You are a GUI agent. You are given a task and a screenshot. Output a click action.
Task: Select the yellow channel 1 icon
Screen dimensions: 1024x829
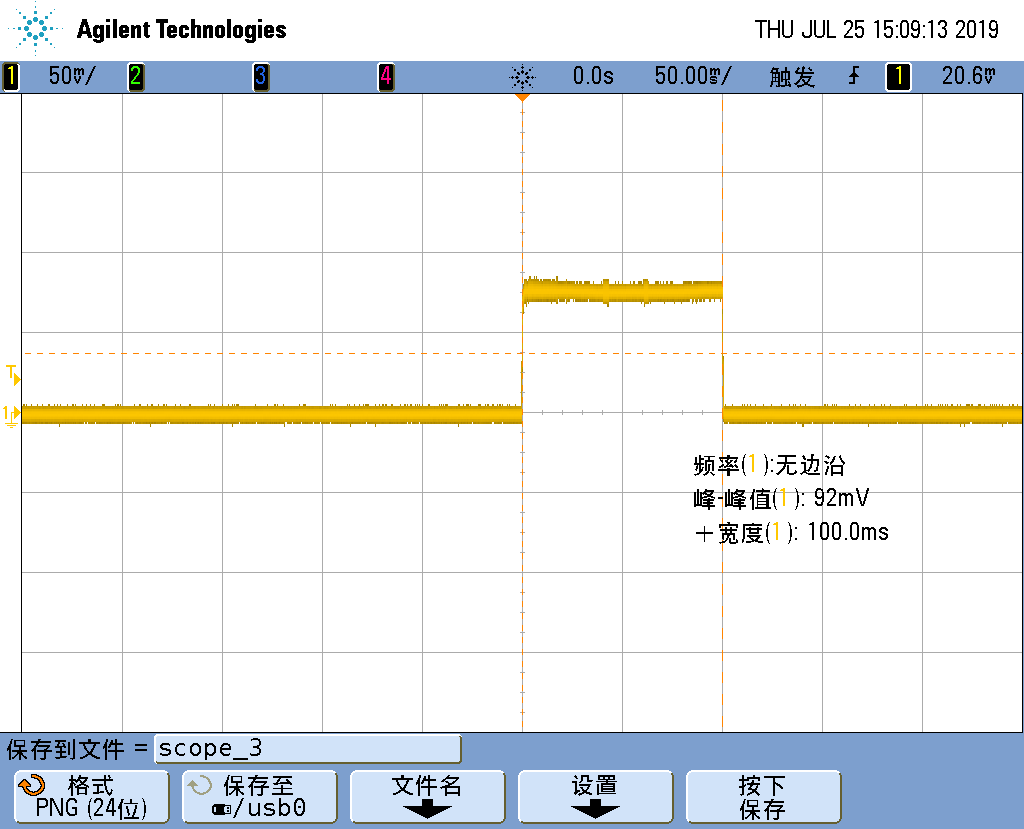tap(10, 75)
